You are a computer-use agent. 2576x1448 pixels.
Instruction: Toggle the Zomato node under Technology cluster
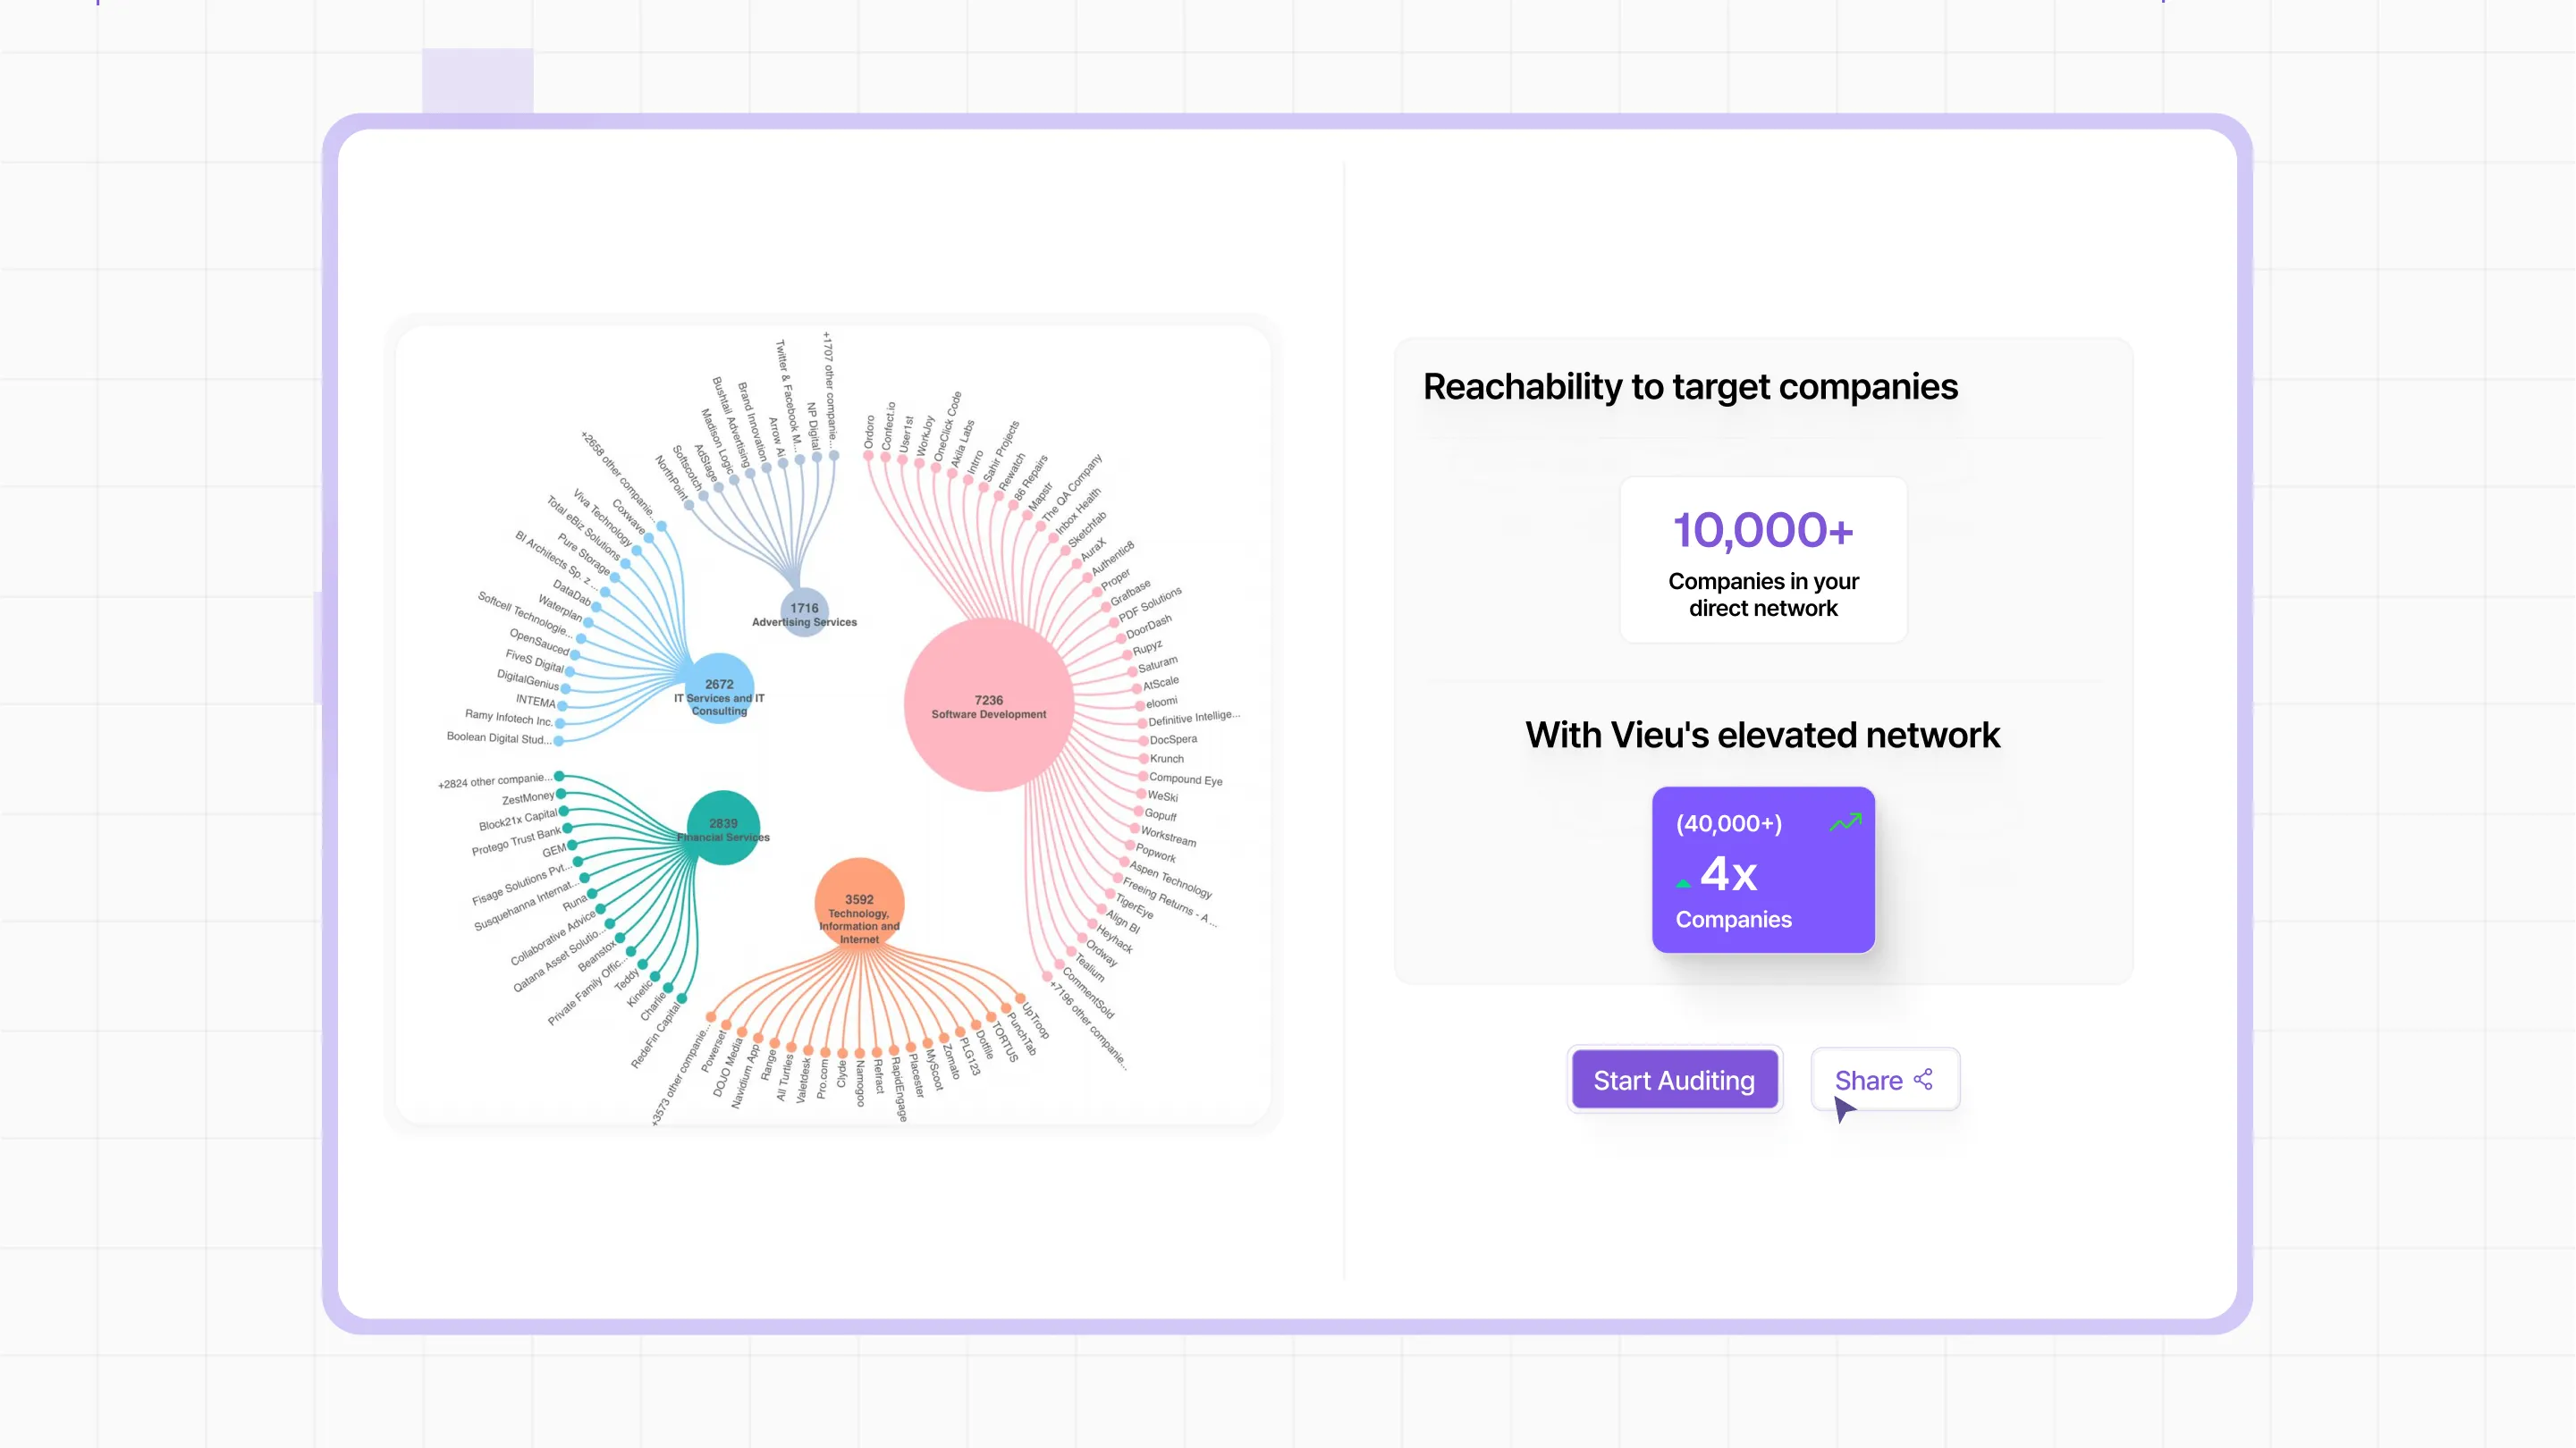[946, 1038]
